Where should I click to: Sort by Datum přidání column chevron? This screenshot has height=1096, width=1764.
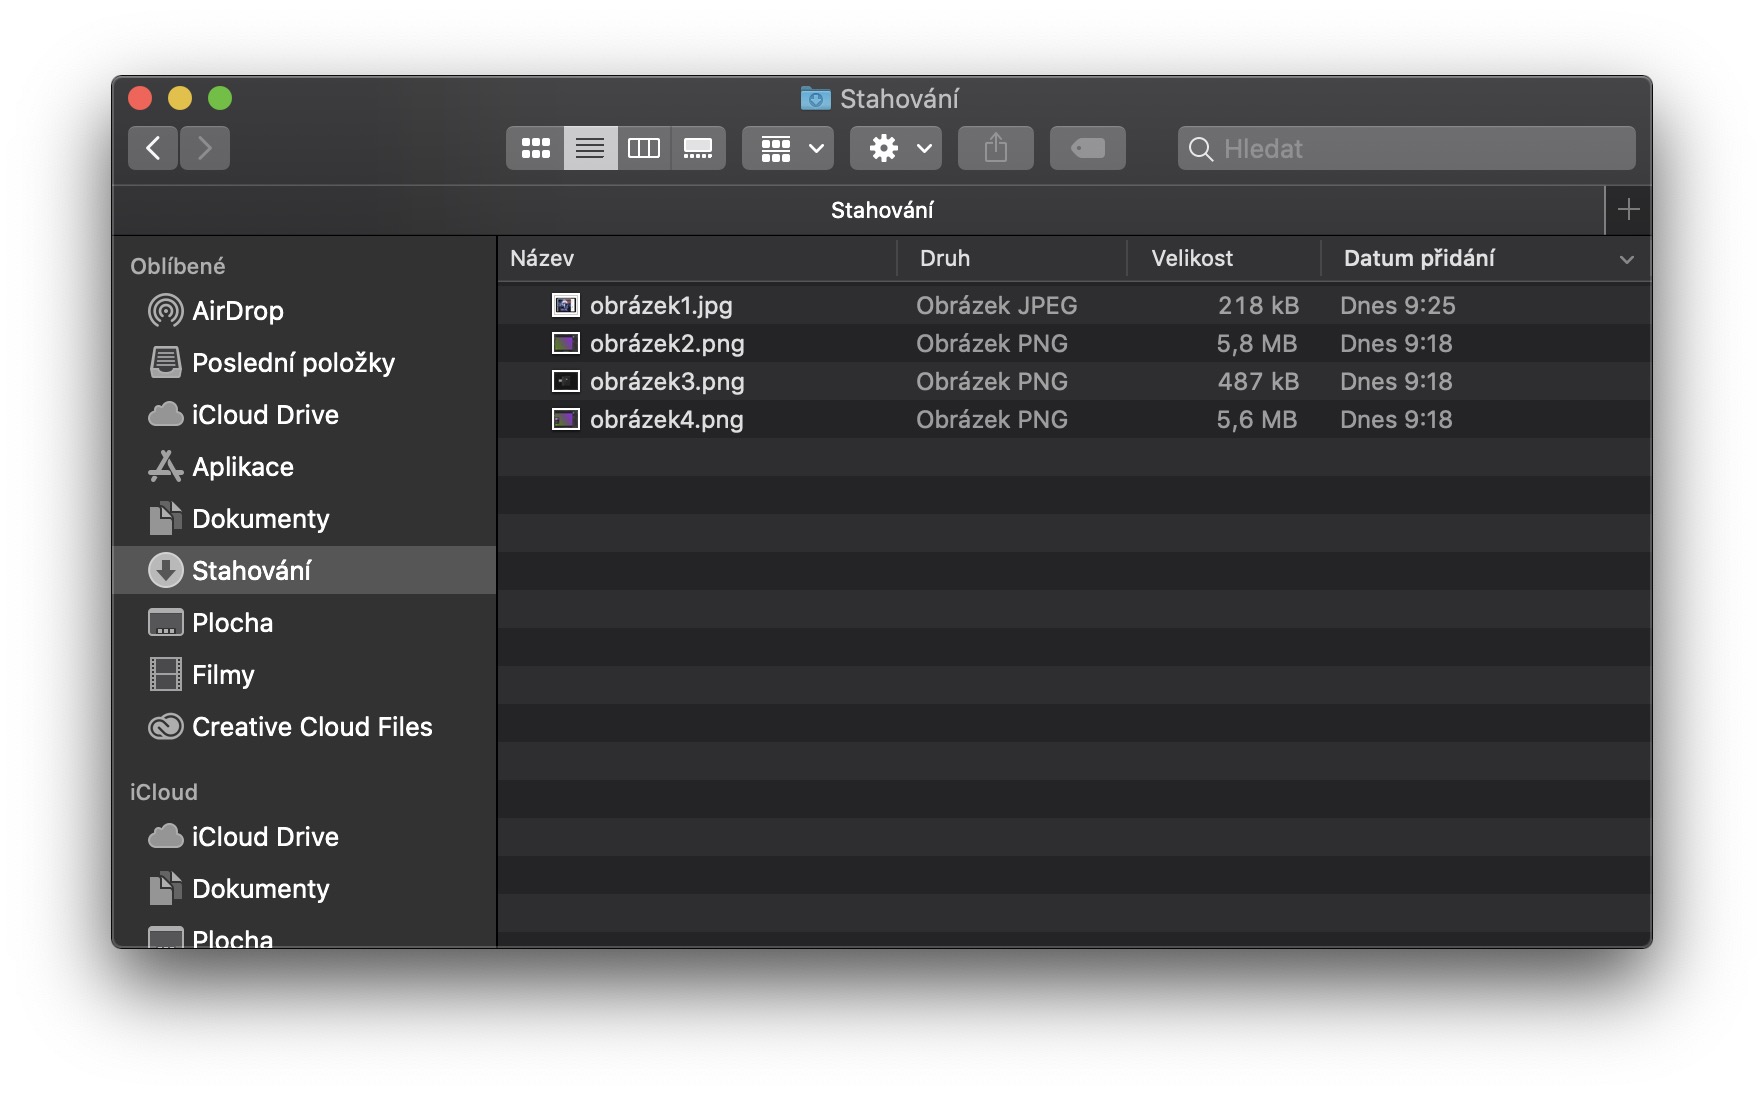(1626, 259)
